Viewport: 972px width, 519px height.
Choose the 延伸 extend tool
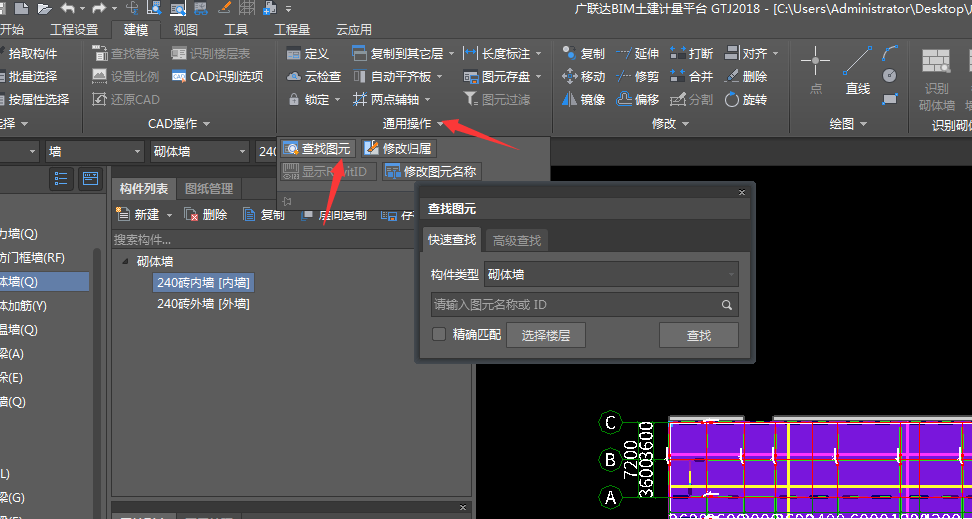click(x=638, y=54)
